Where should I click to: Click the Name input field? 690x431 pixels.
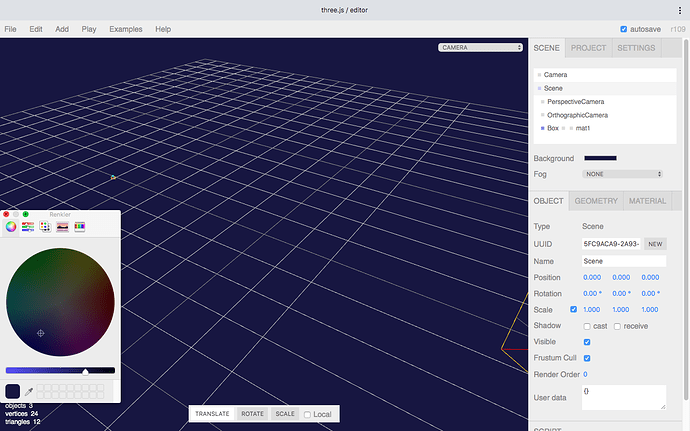click(x=624, y=261)
